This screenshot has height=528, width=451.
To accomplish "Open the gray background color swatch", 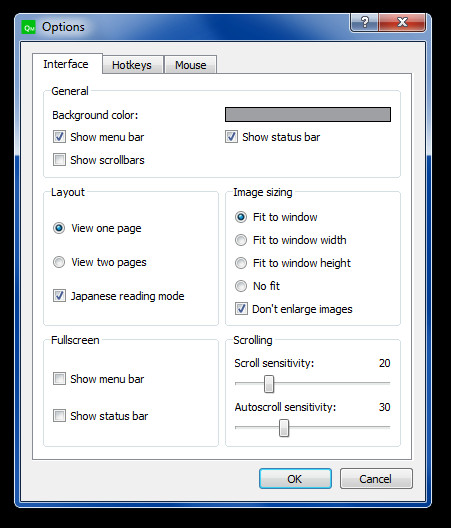I will click(x=308, y=114).
